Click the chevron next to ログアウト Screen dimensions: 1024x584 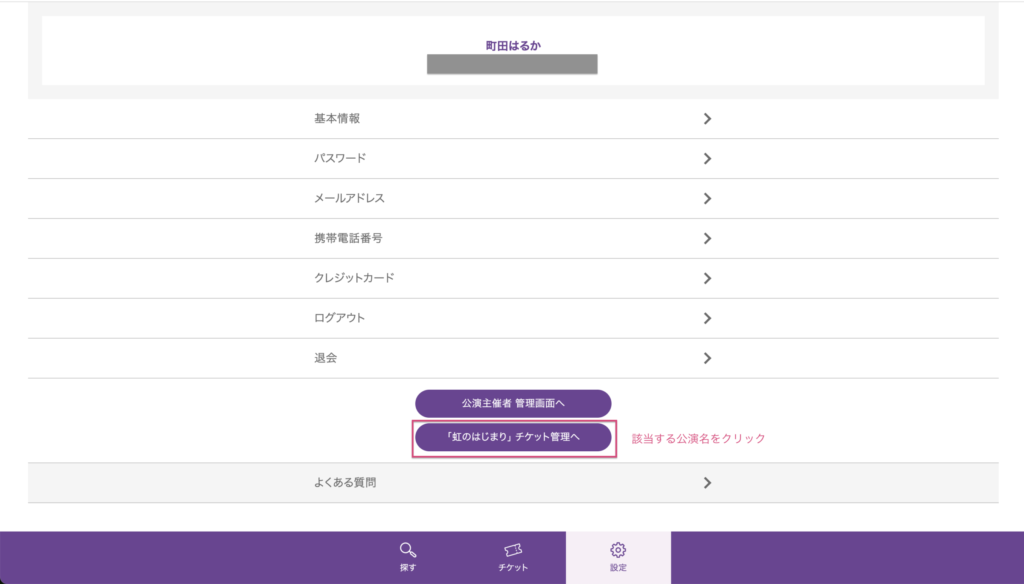point(707,318)
